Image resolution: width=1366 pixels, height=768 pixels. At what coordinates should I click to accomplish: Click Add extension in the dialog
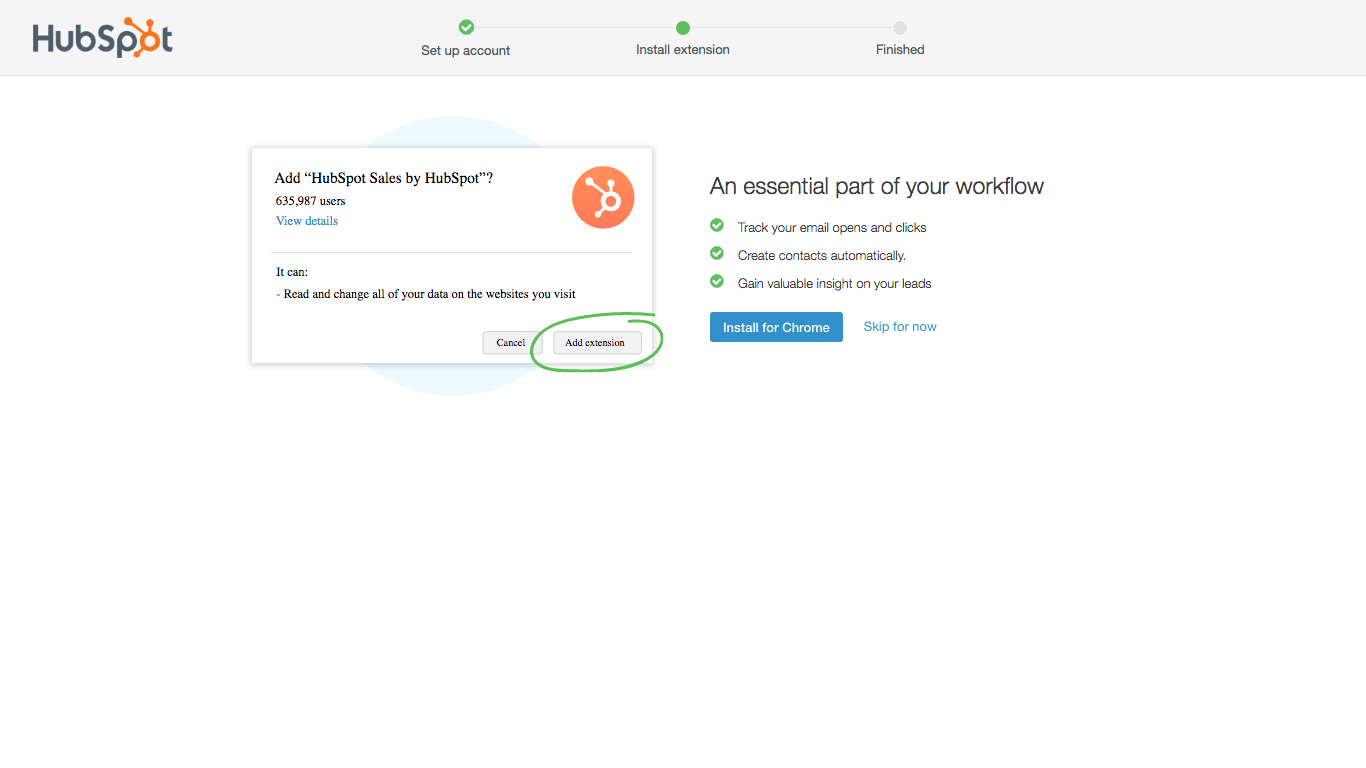595,343
